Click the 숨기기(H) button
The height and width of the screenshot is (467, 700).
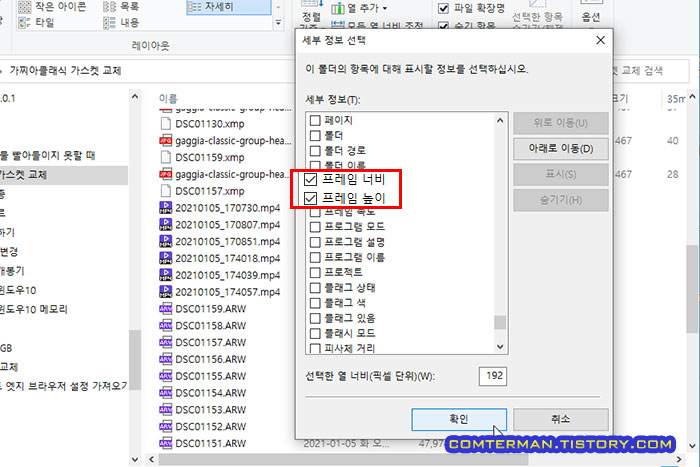(x=561, y=200)
